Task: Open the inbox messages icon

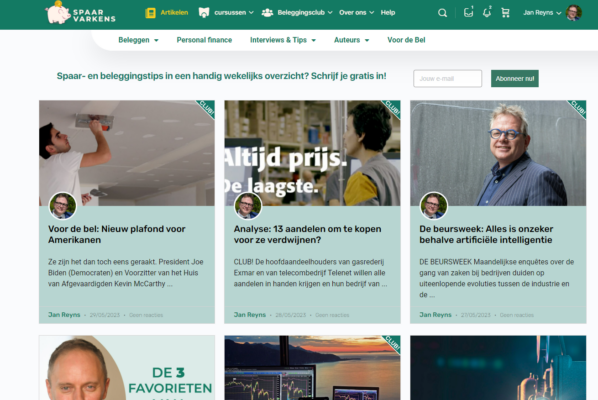Action: pos(468,12)
